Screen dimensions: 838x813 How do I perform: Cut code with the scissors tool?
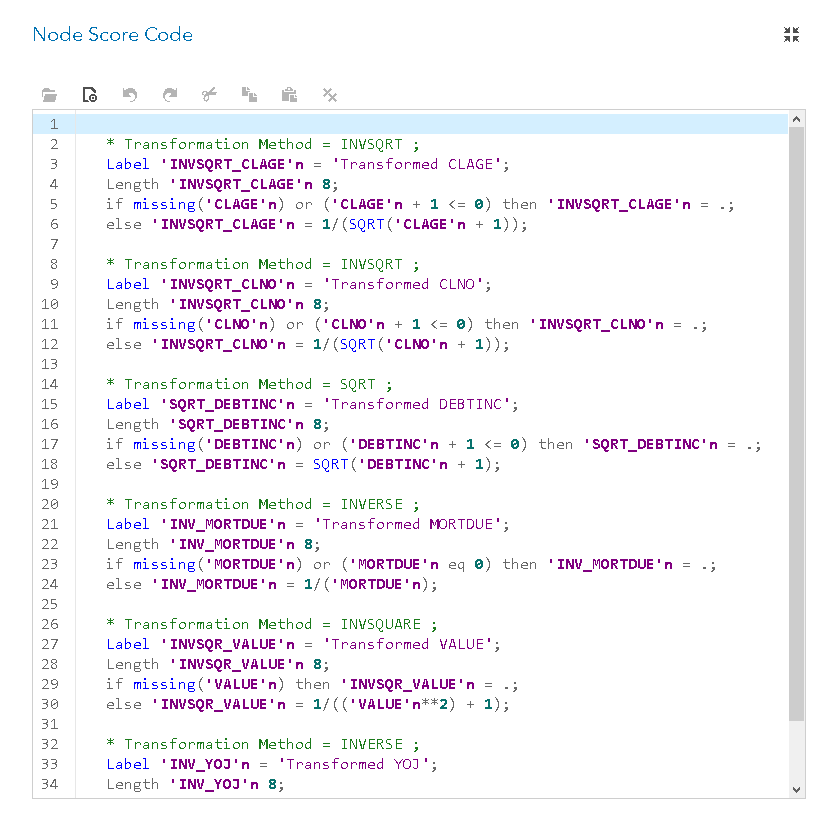[209, 95]
